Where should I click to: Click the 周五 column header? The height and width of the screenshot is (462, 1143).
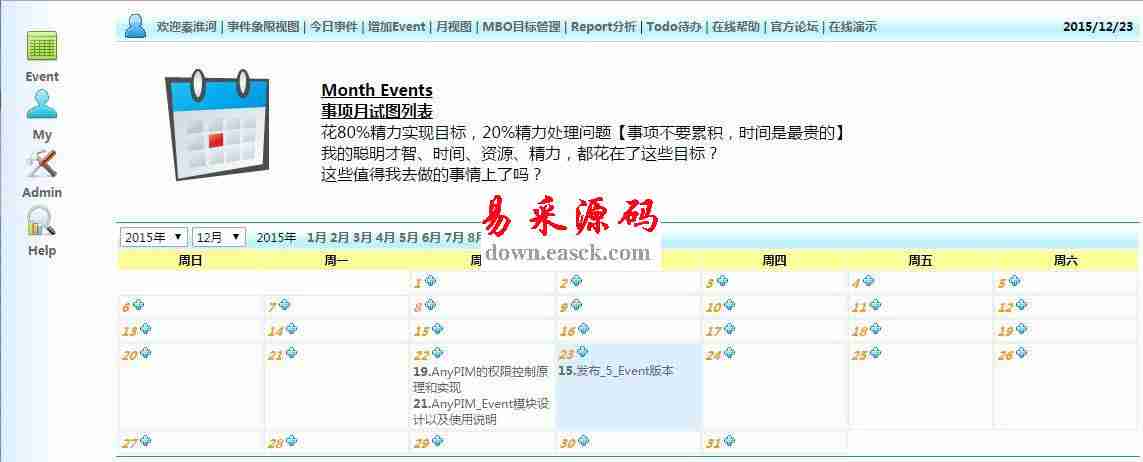(x=920, y=260)
